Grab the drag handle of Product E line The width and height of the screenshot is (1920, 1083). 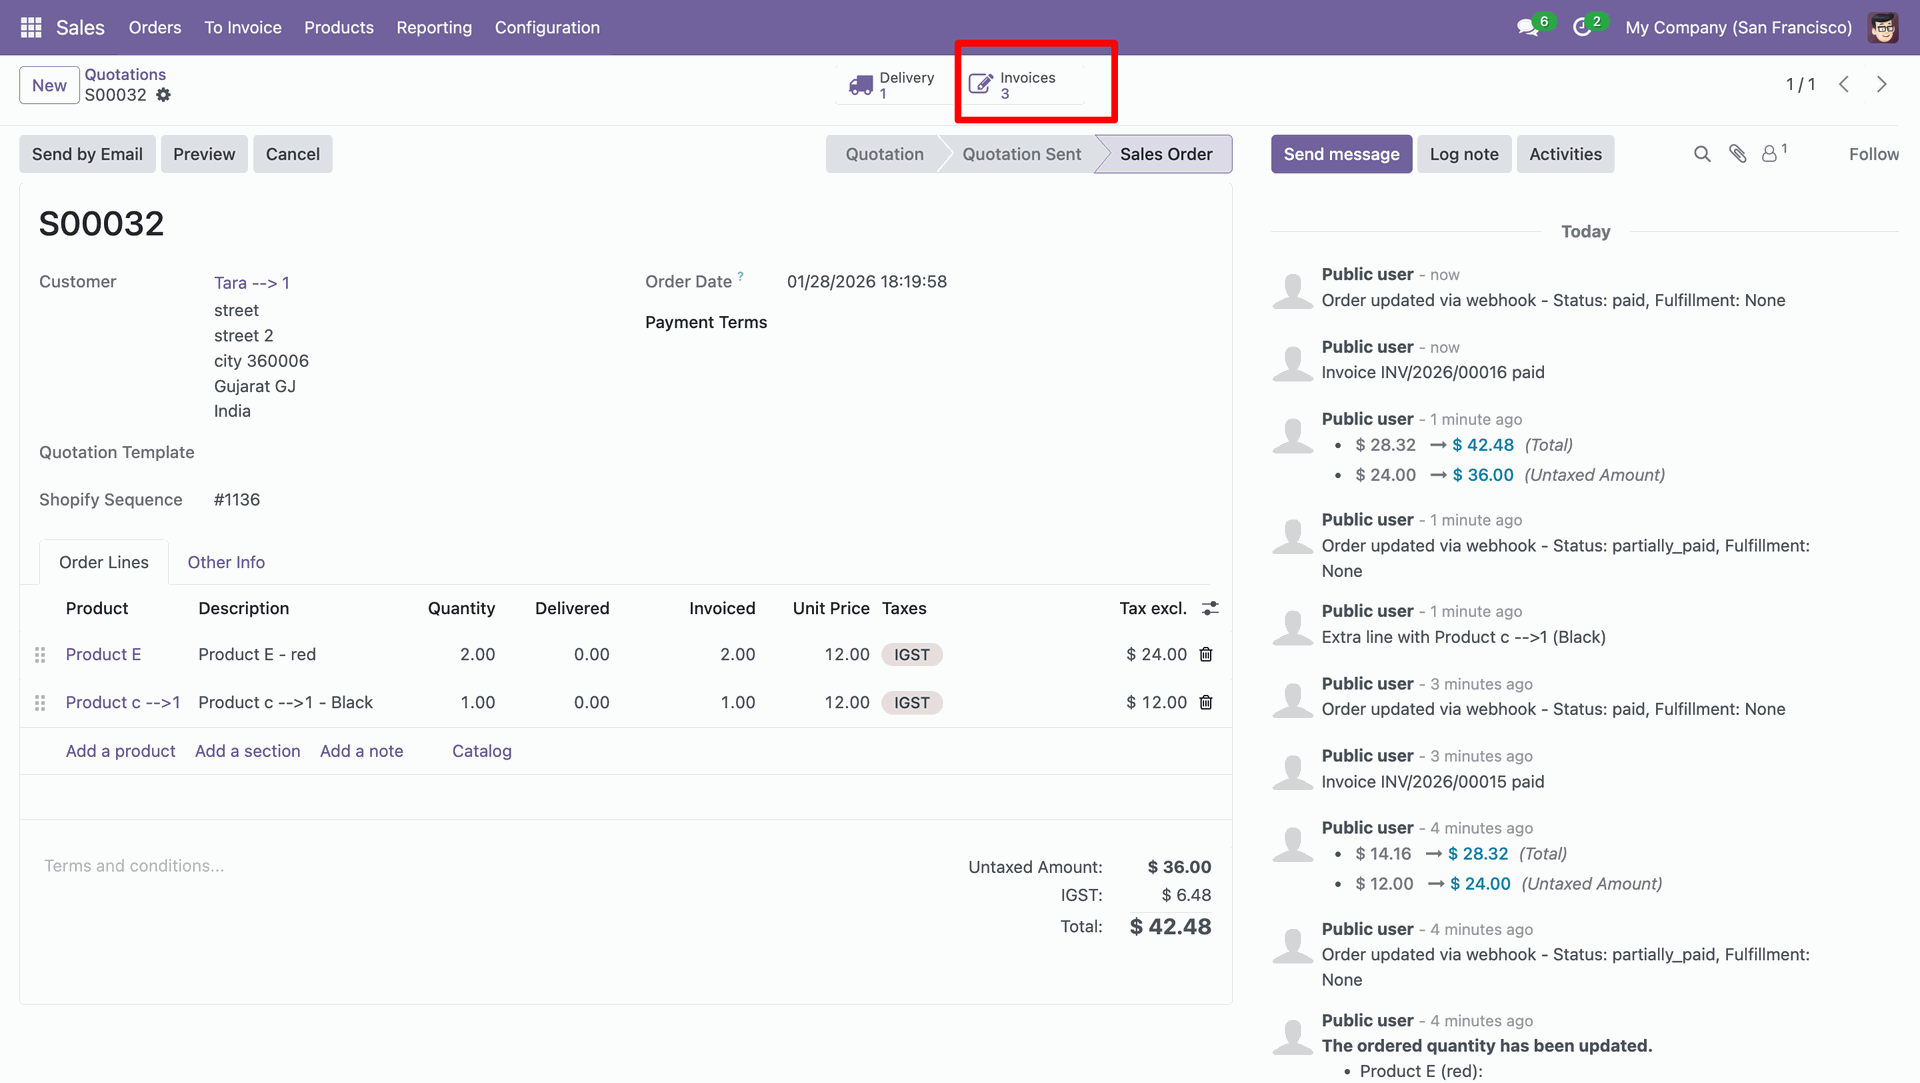point(40,654)
